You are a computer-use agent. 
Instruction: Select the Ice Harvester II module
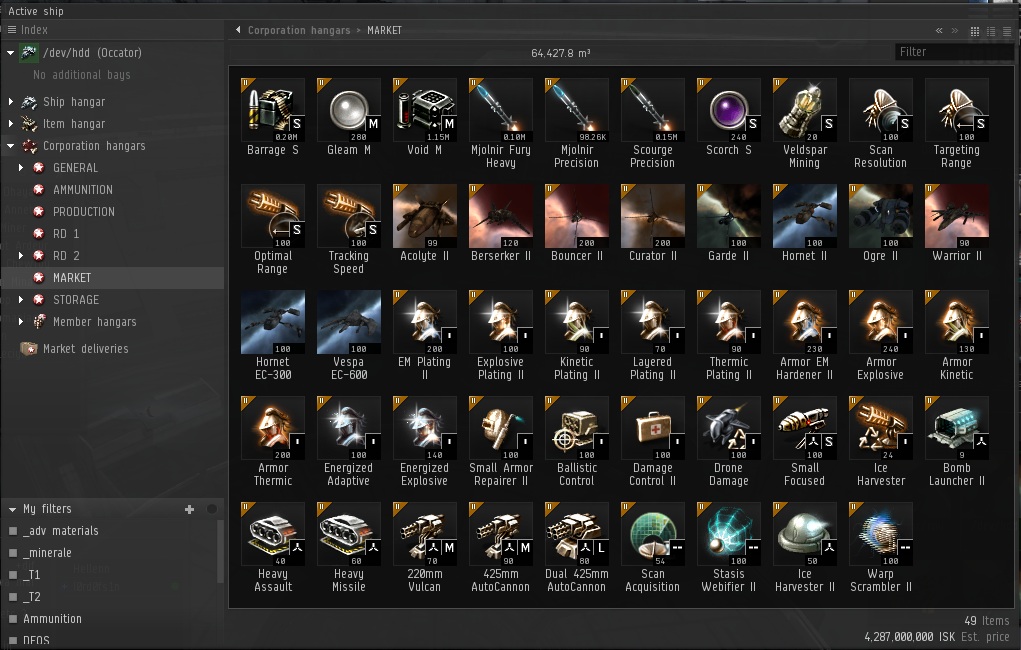tap(804, 548)
